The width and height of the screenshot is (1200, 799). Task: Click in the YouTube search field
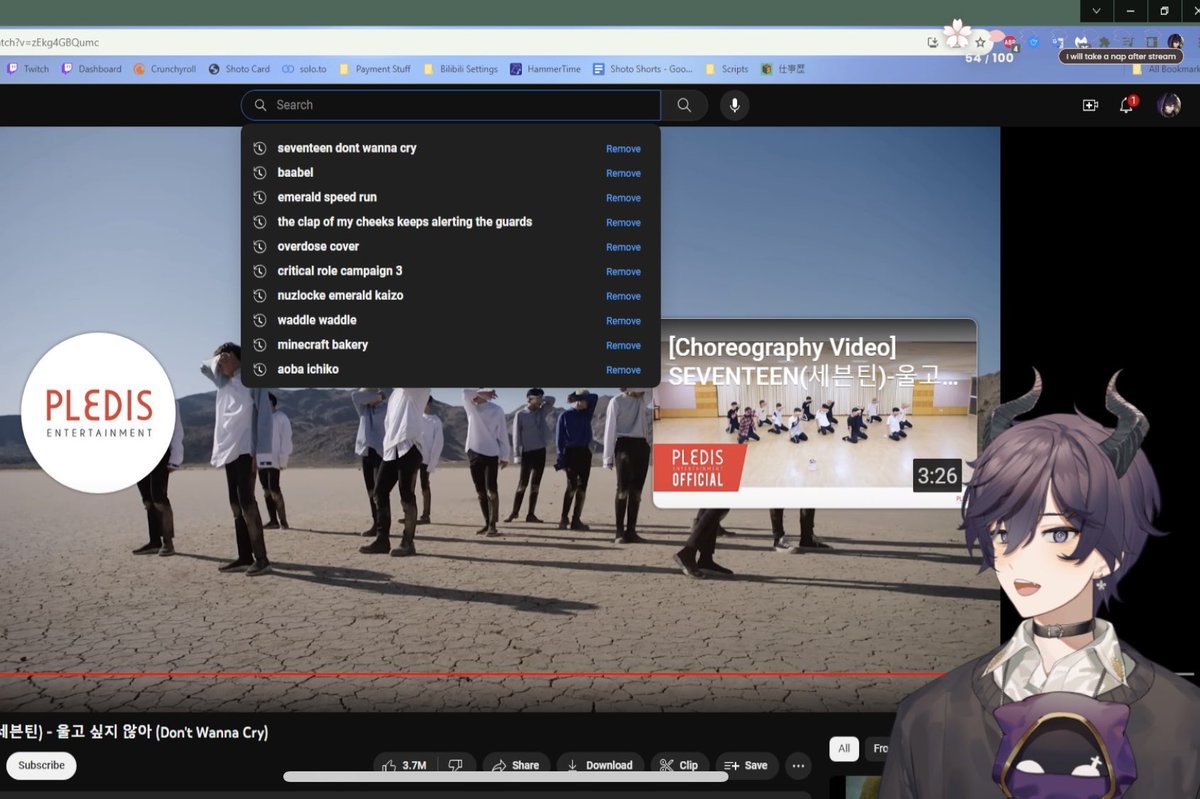tap(451, 105)
